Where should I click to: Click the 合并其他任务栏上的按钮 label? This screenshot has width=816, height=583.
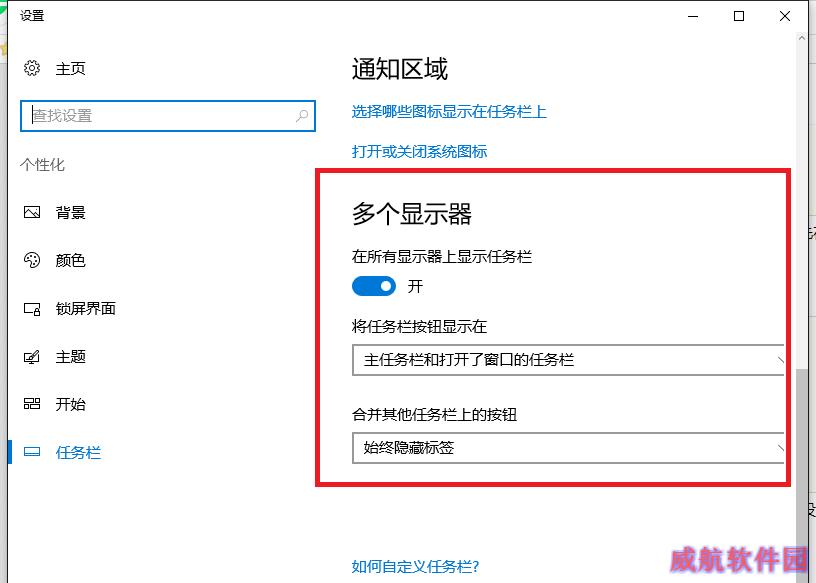(435, 415)
